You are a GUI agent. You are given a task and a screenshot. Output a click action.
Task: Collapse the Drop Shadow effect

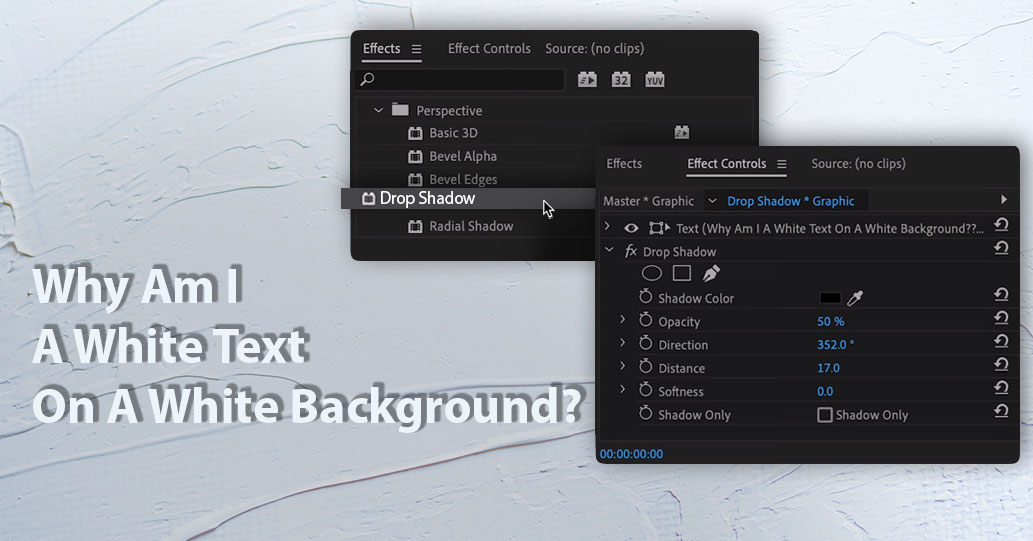click(609, 252)
